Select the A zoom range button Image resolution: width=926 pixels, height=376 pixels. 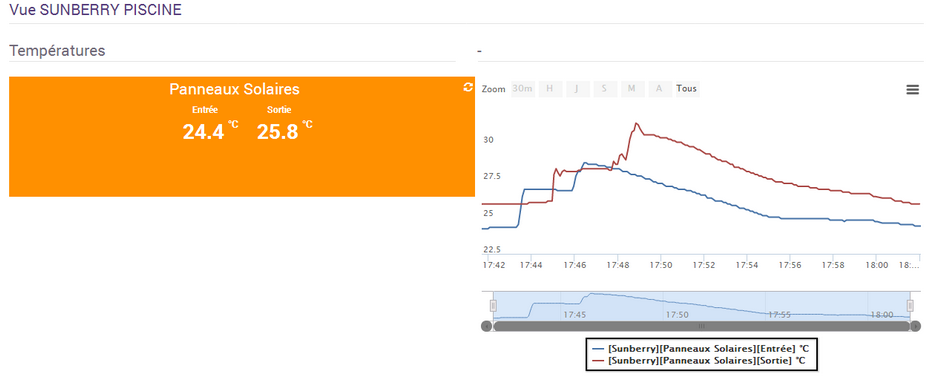pyautogui.click(x=659, y=89)
